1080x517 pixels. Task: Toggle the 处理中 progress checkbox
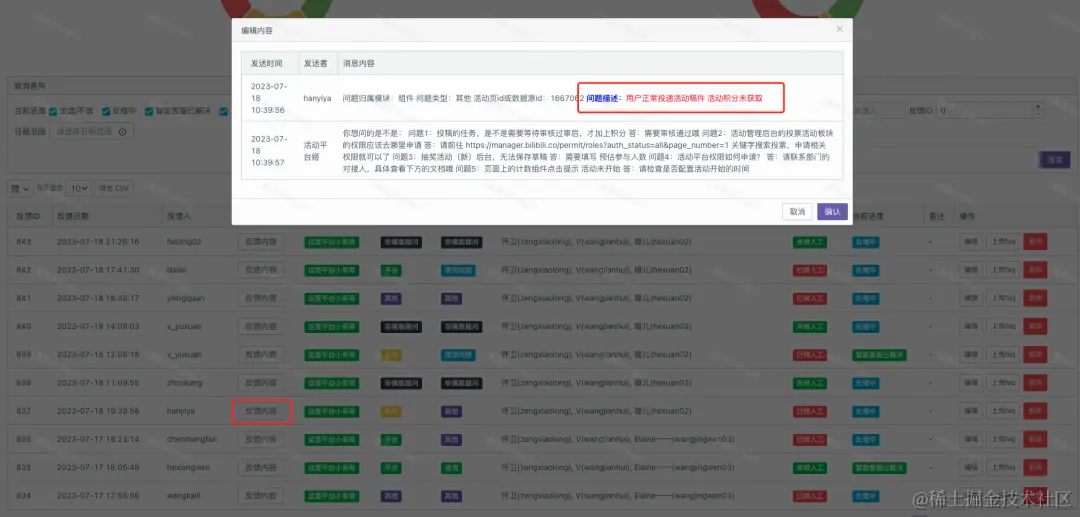106,111
